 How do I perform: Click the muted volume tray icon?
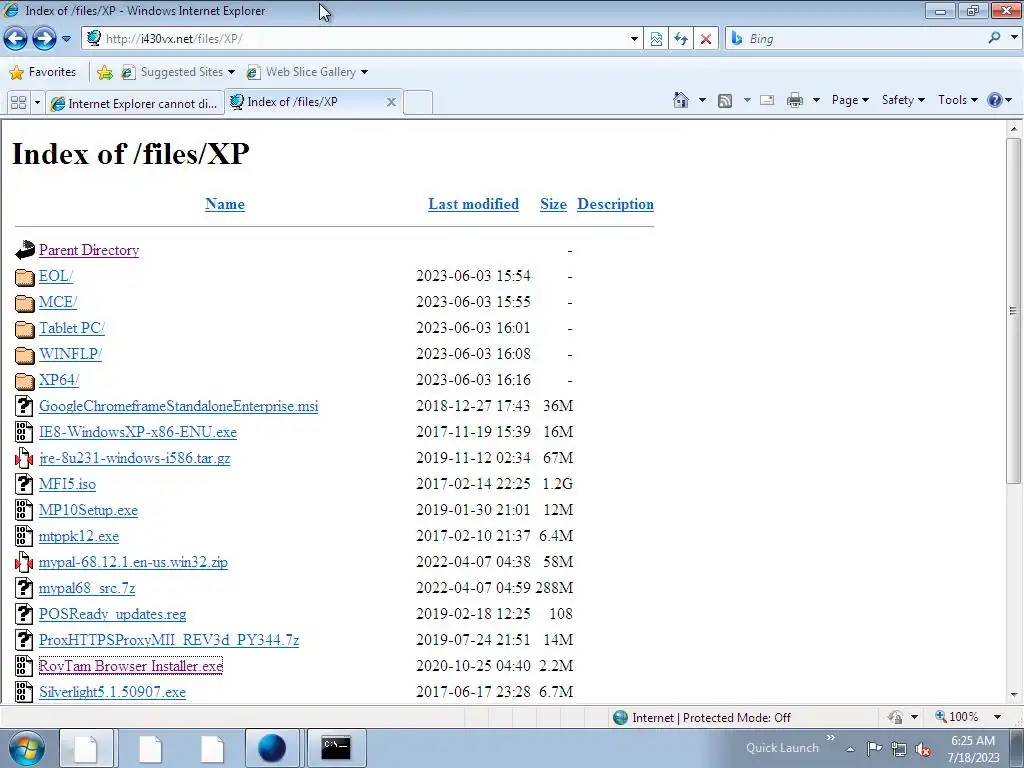click(923, 750)
